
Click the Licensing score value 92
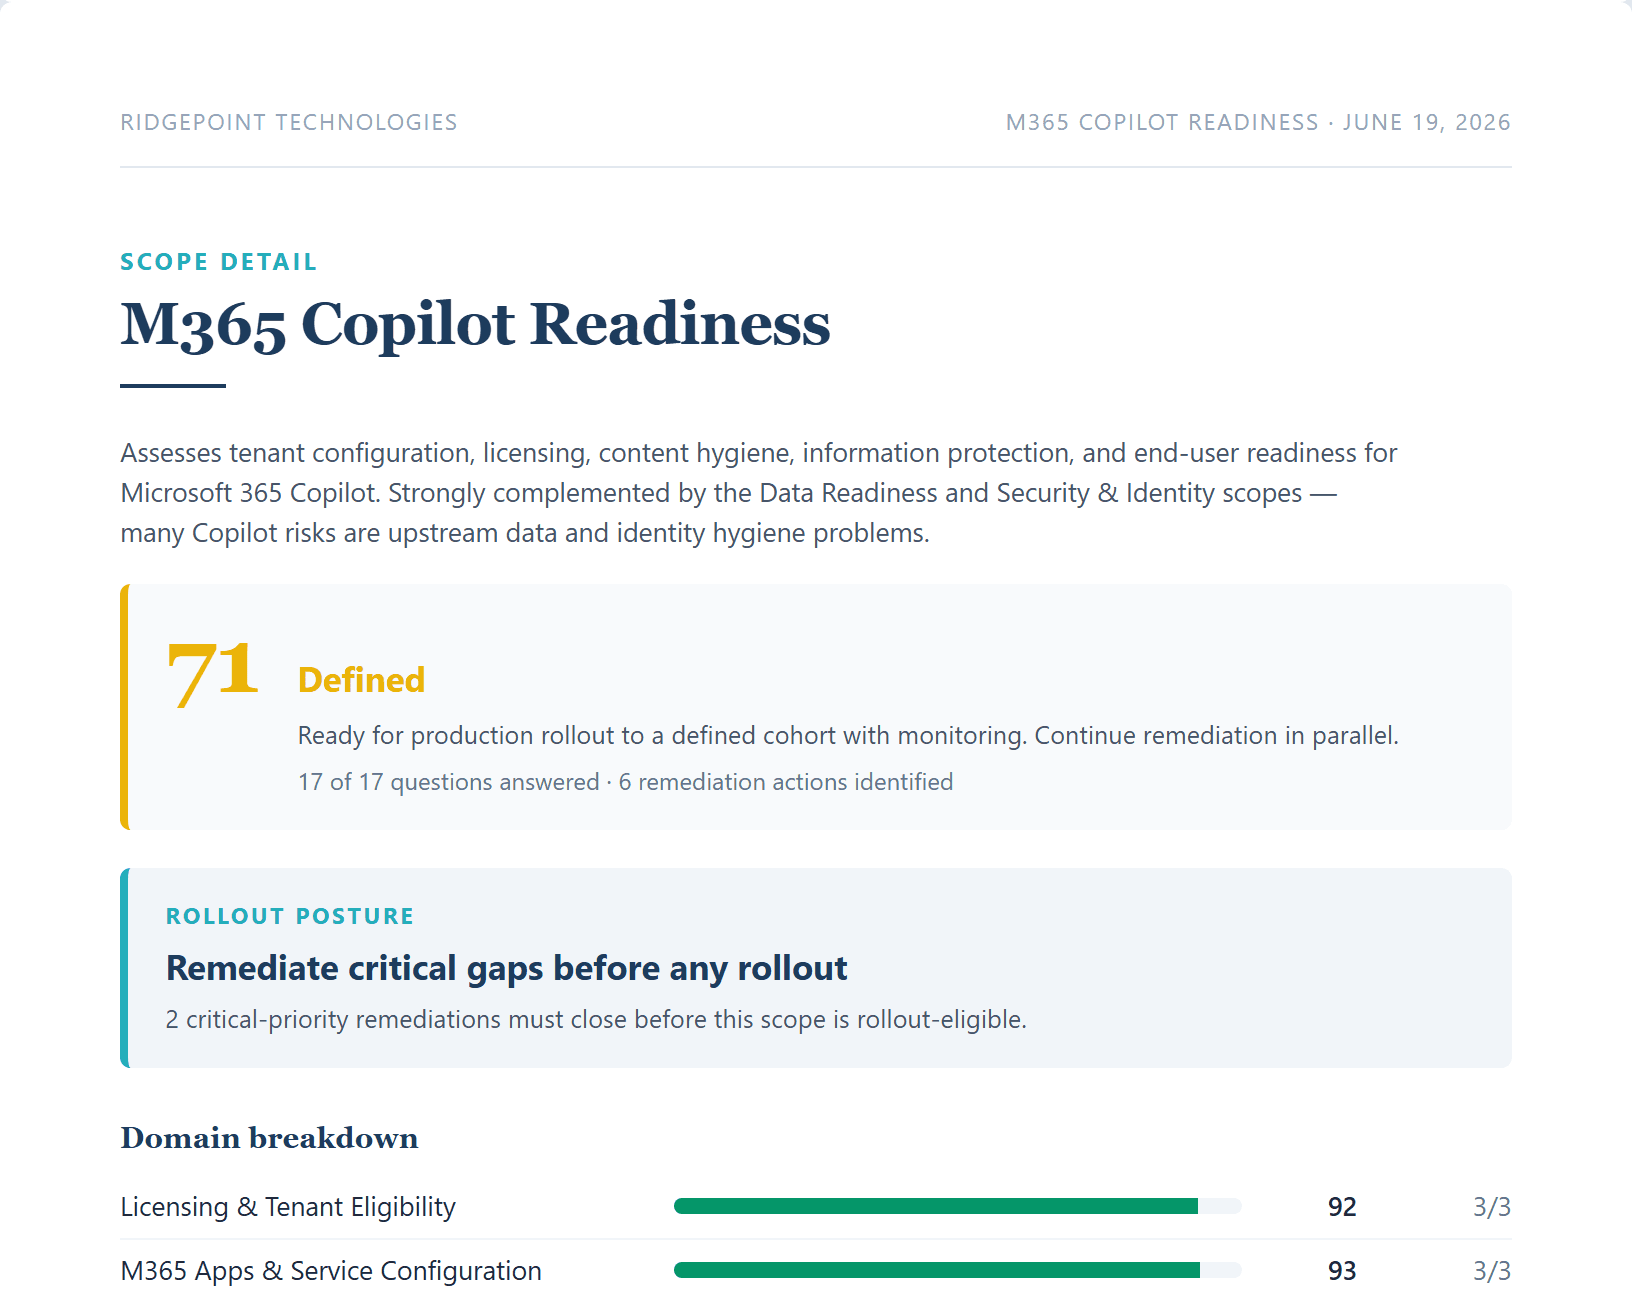[x=1342, y=1207]
